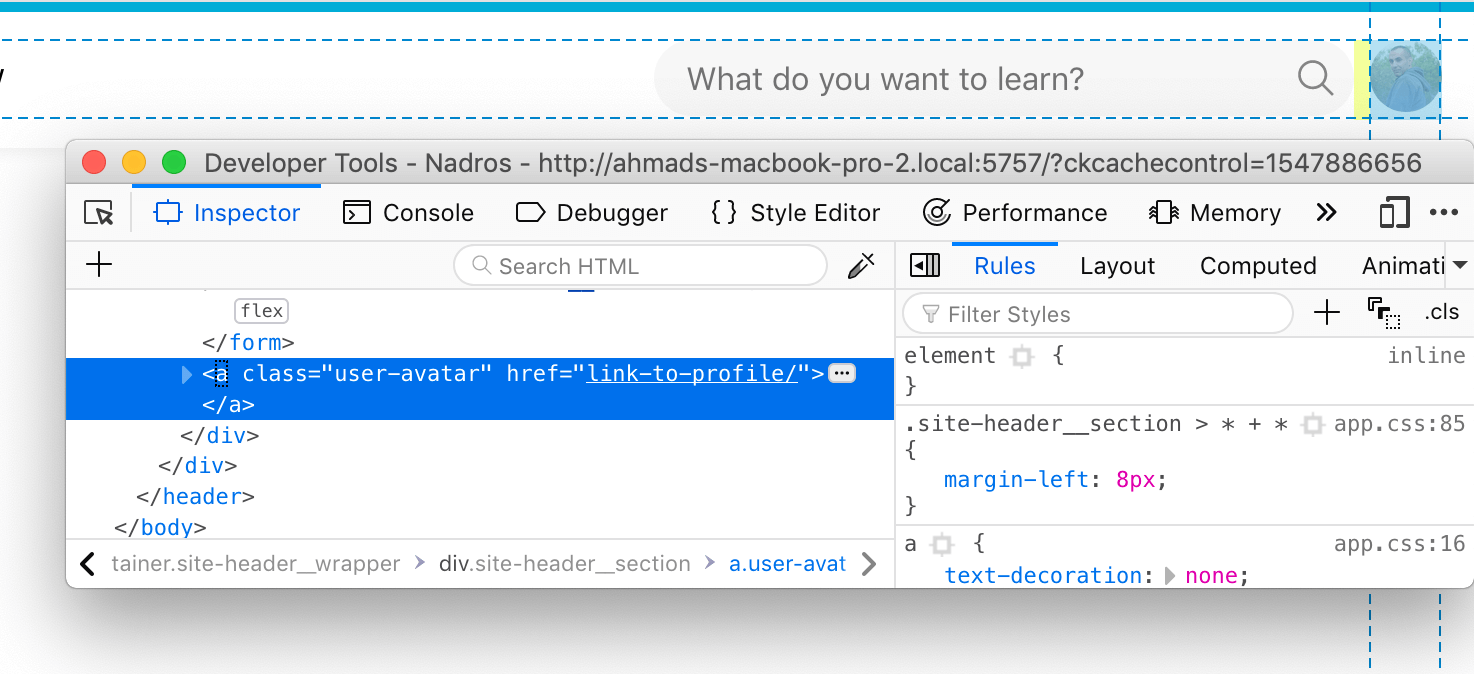Click the eyedropper color picker icon
Viewport: 1474px width, 674px height.
coord(860,266)
